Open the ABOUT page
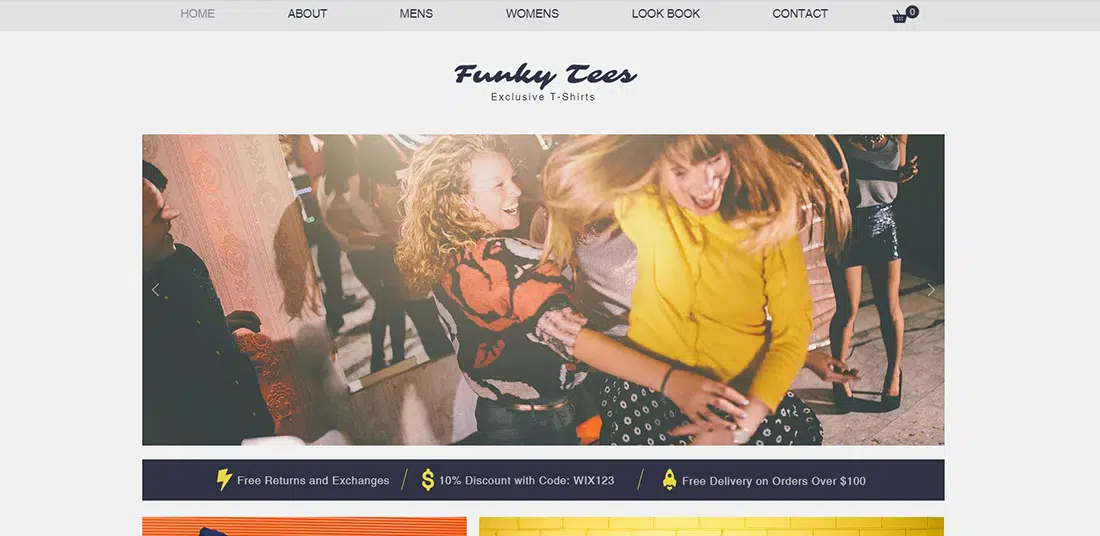1100x536 pixels. pos(307,13)
